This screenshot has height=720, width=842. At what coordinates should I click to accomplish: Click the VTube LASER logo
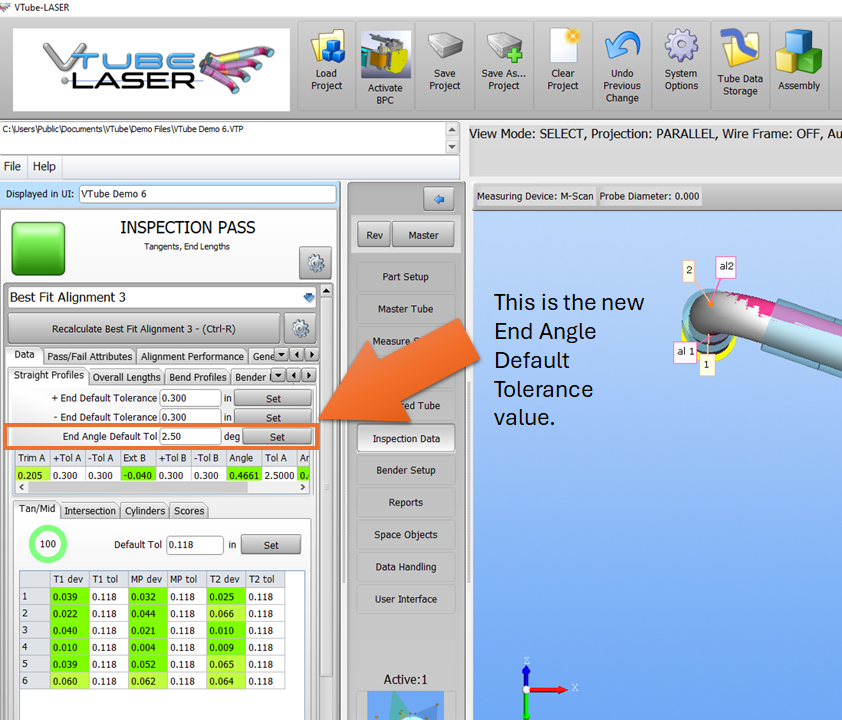click(151, 69)
